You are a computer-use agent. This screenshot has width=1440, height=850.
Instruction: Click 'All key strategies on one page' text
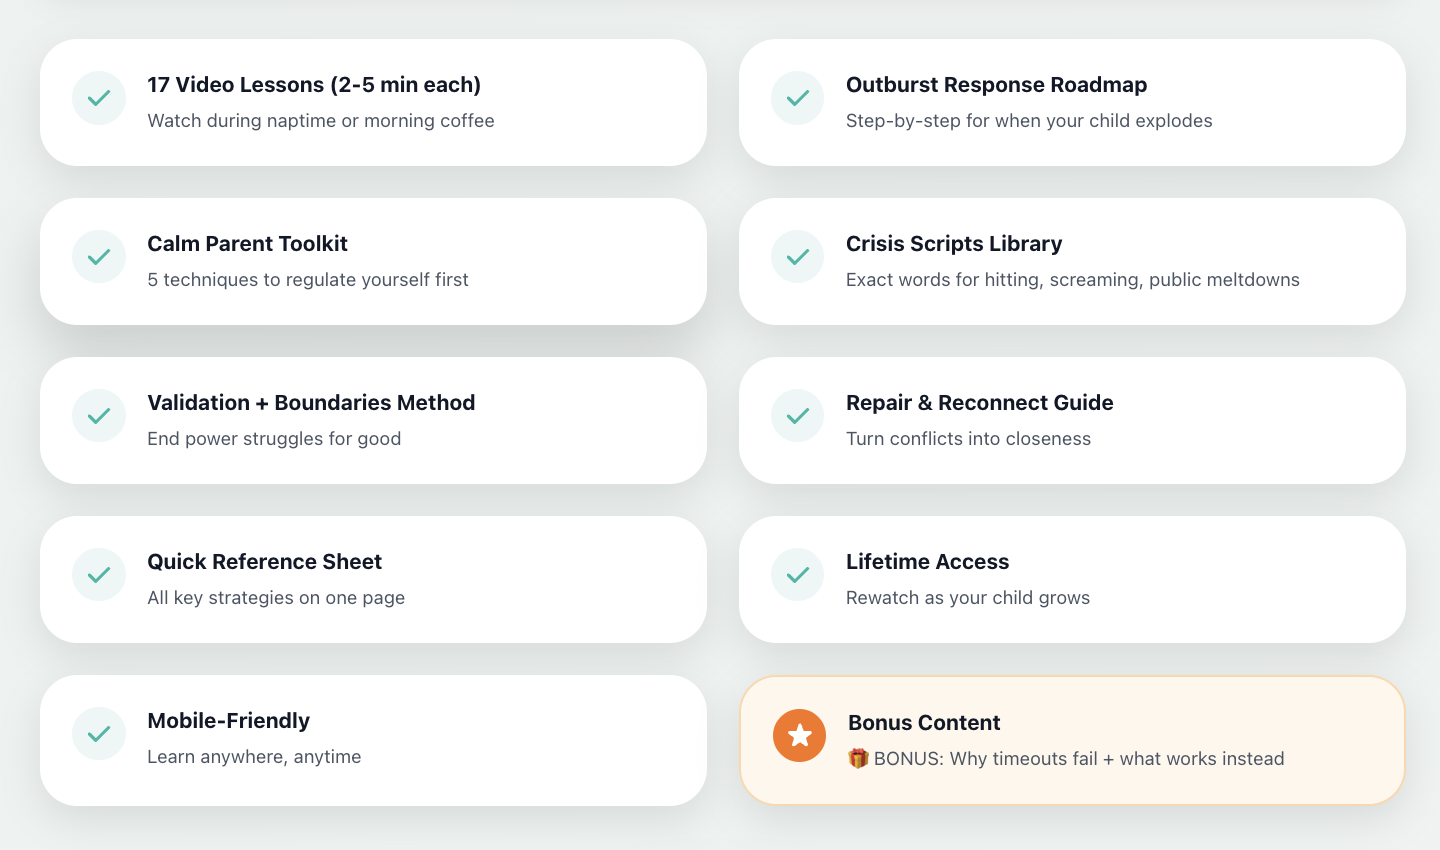click(x=276, y=598)
